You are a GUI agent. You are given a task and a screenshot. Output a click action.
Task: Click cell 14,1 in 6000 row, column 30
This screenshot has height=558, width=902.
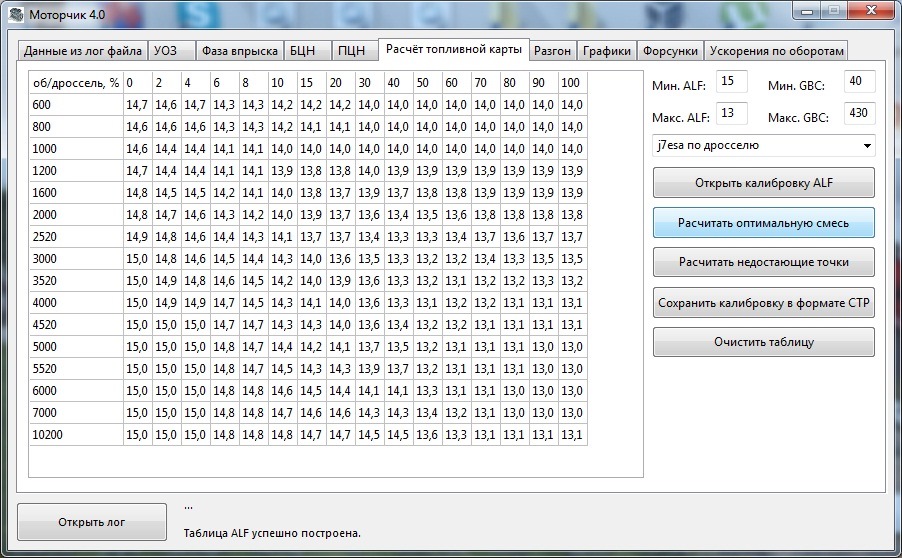370,391
